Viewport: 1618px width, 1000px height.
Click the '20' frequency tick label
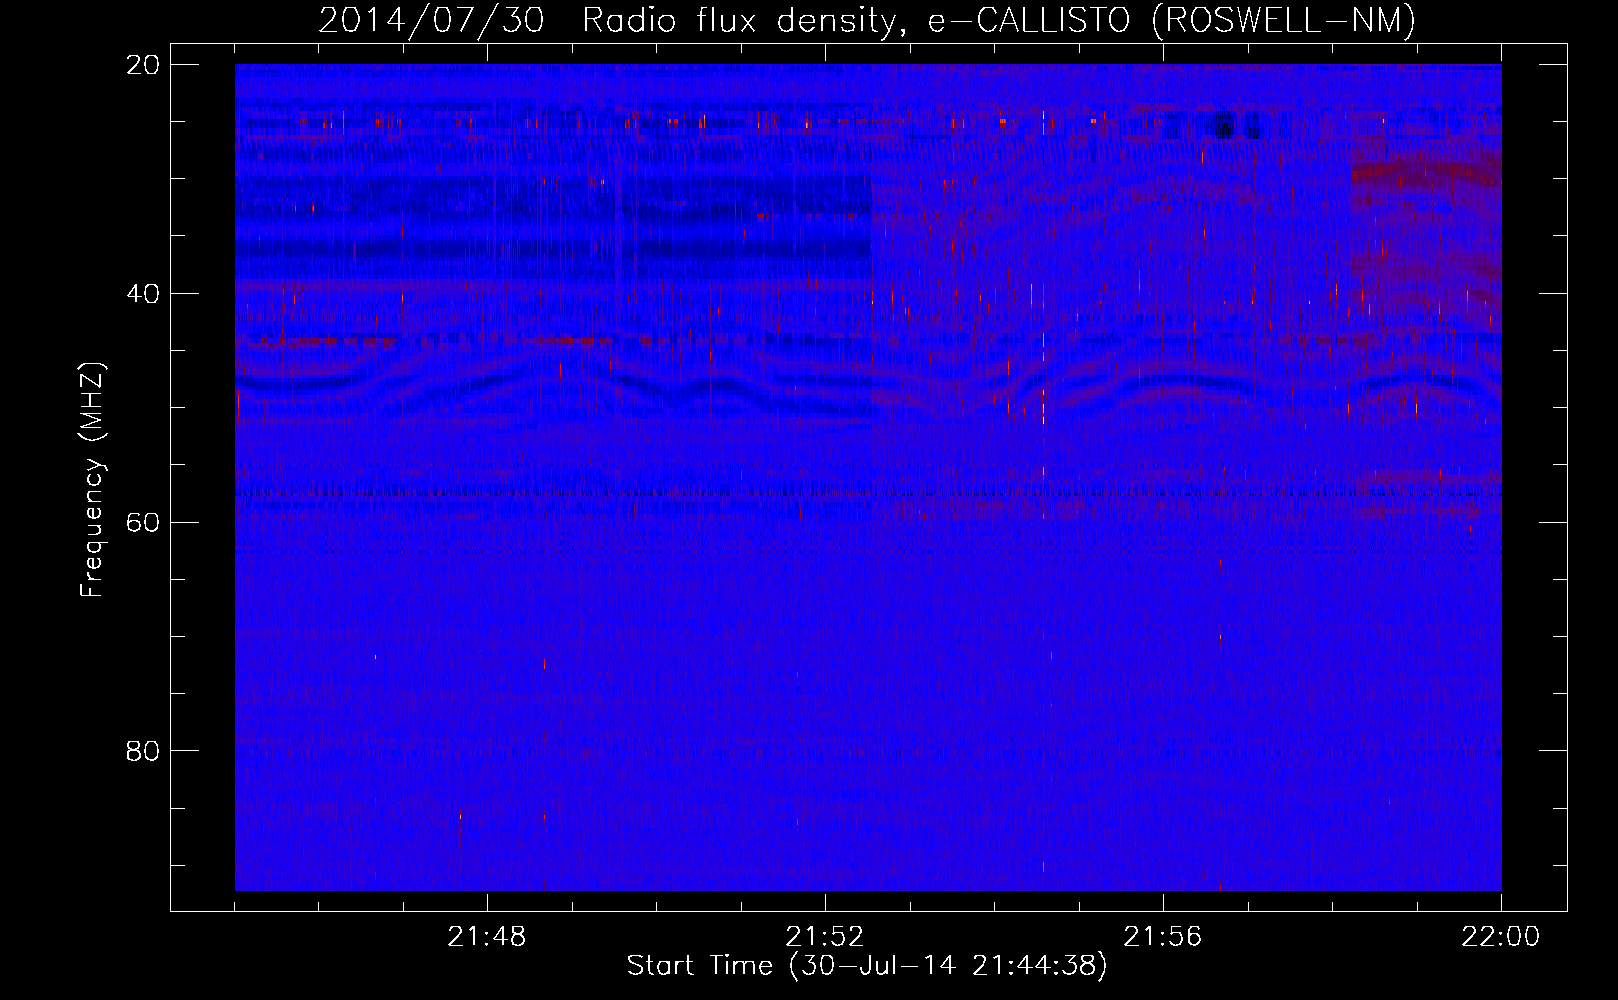[x=143, y=65]
